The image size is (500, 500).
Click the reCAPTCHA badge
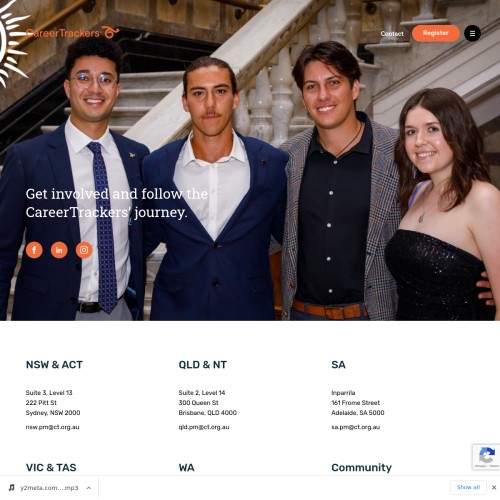(486, 457)
